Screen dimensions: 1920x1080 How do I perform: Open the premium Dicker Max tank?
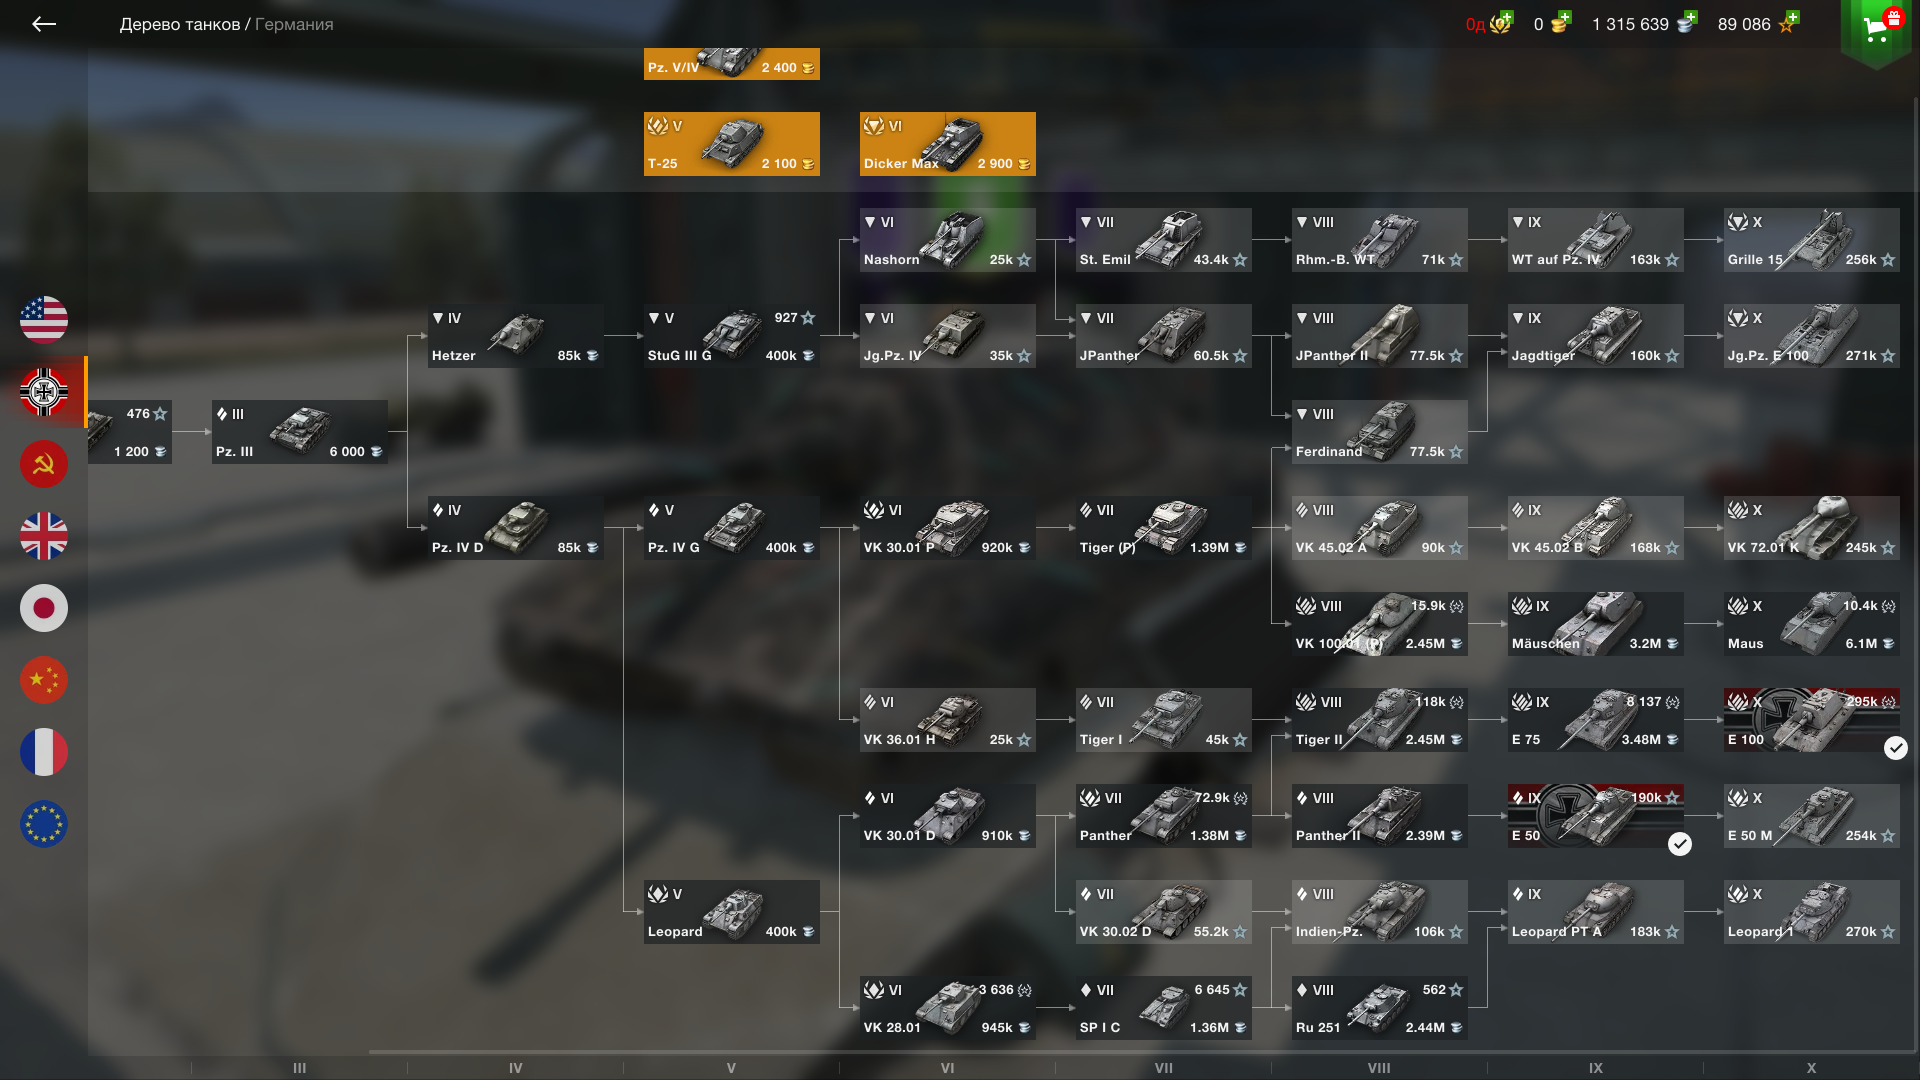(x=948, y=144)
